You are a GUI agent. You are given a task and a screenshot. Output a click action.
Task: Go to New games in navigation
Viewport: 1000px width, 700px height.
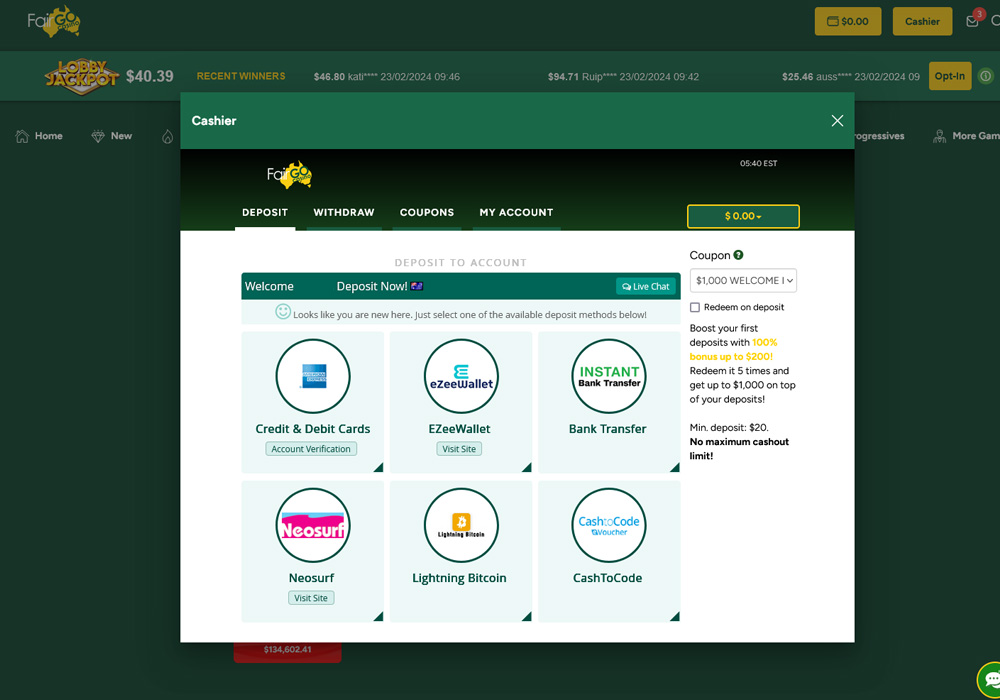[x=121, y=136]
